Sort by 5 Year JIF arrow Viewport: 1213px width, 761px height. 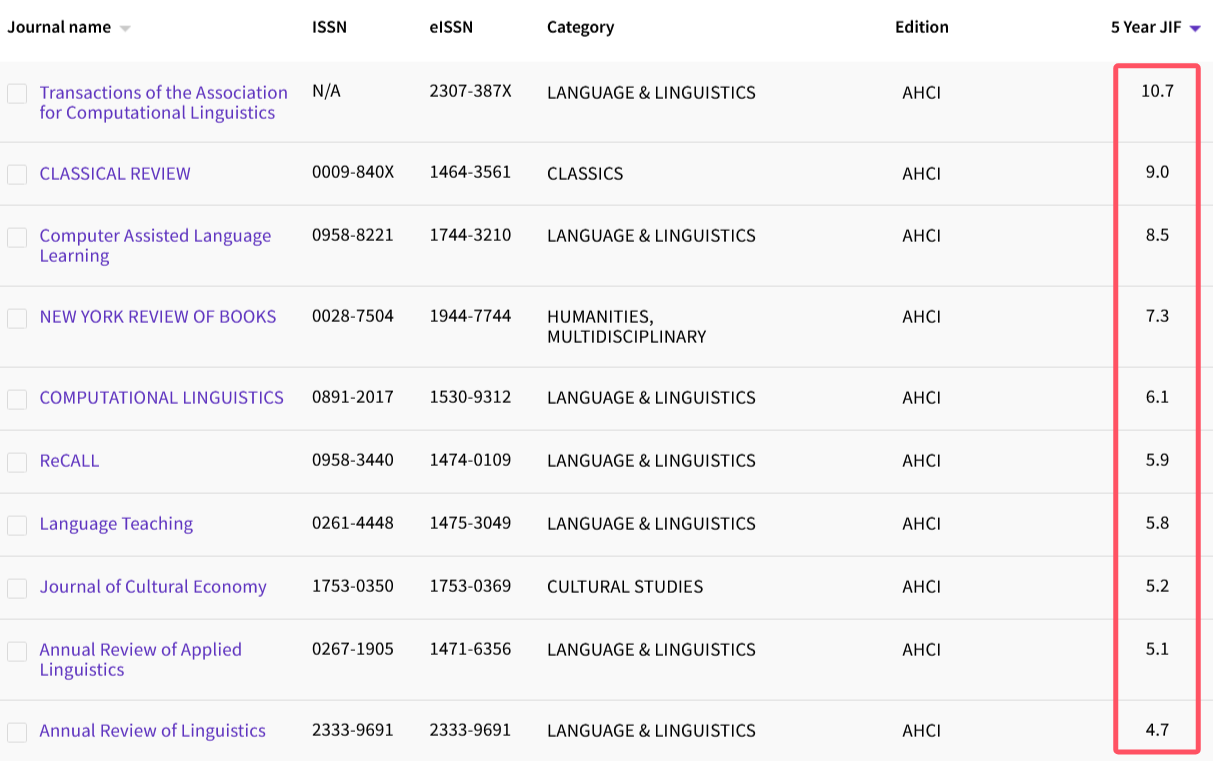coord(1195,29)
